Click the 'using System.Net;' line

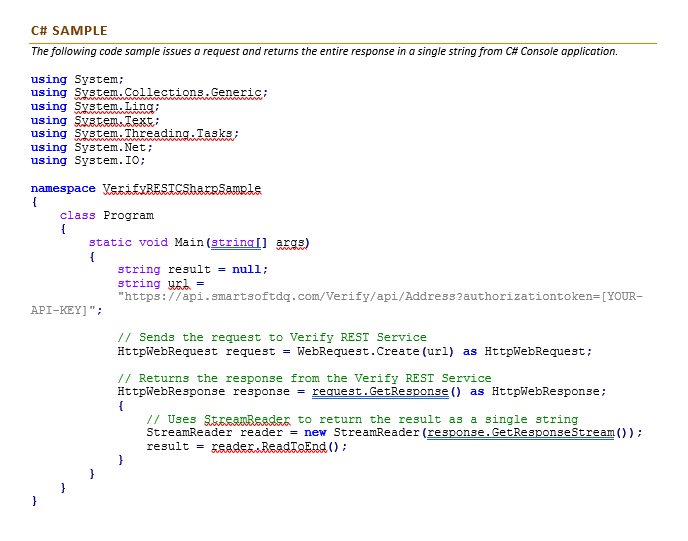click(x=92, y=147)
